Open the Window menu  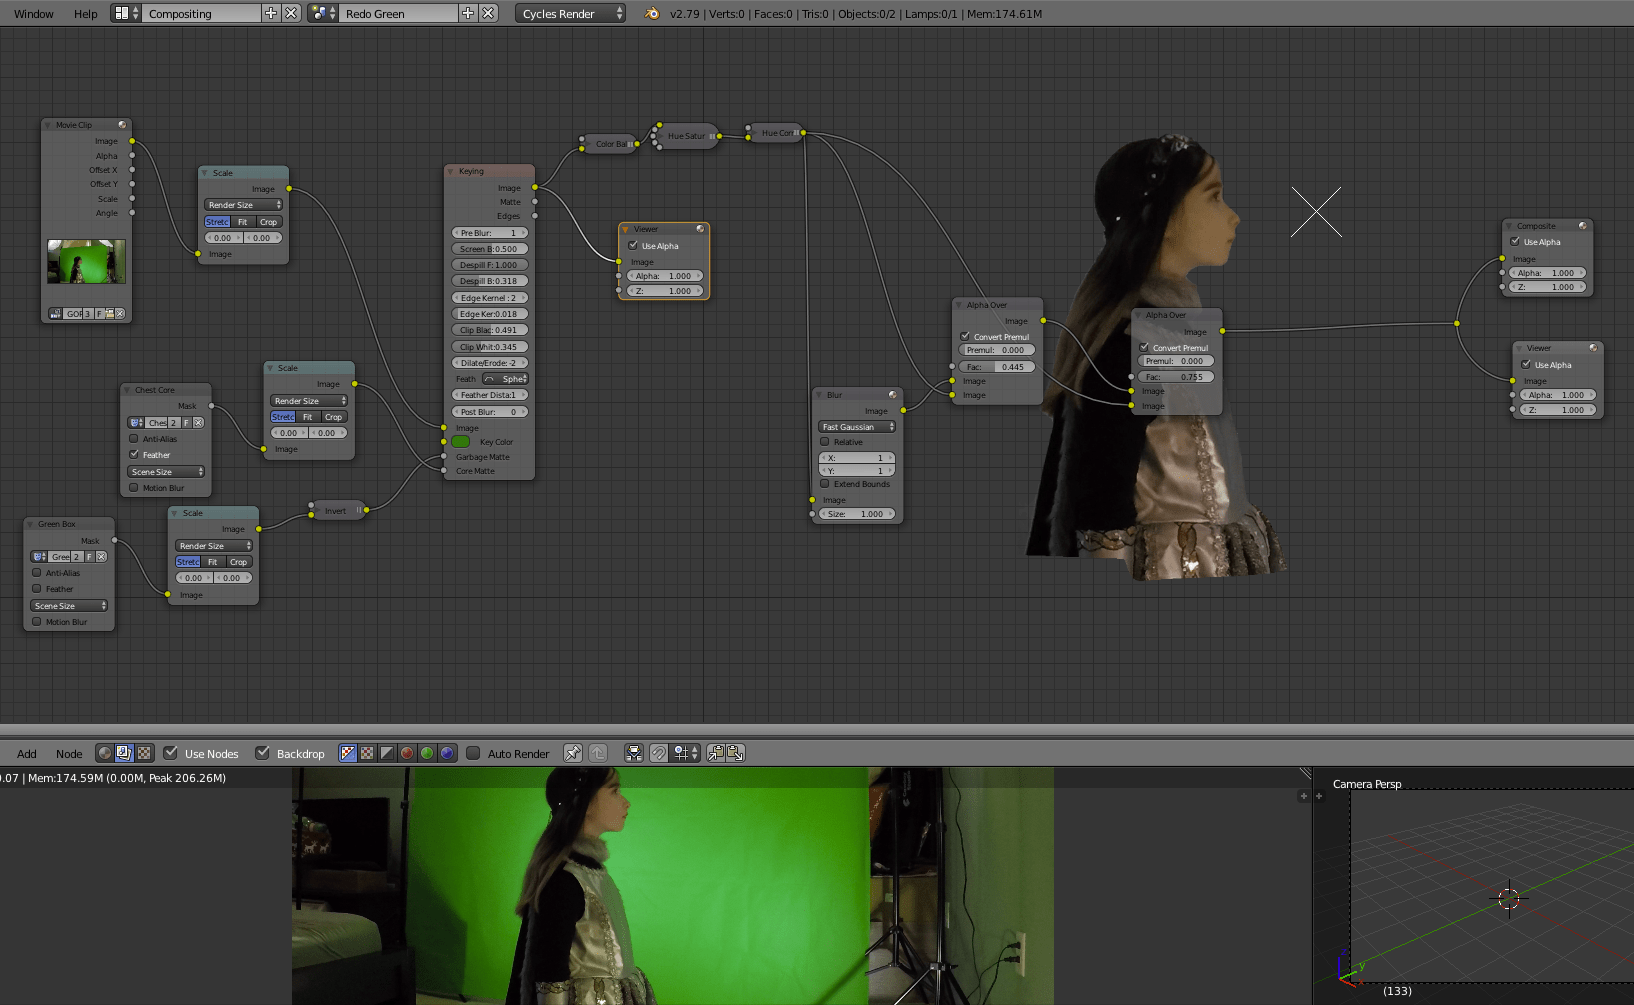pyautogui.click(x=33, y=13)
